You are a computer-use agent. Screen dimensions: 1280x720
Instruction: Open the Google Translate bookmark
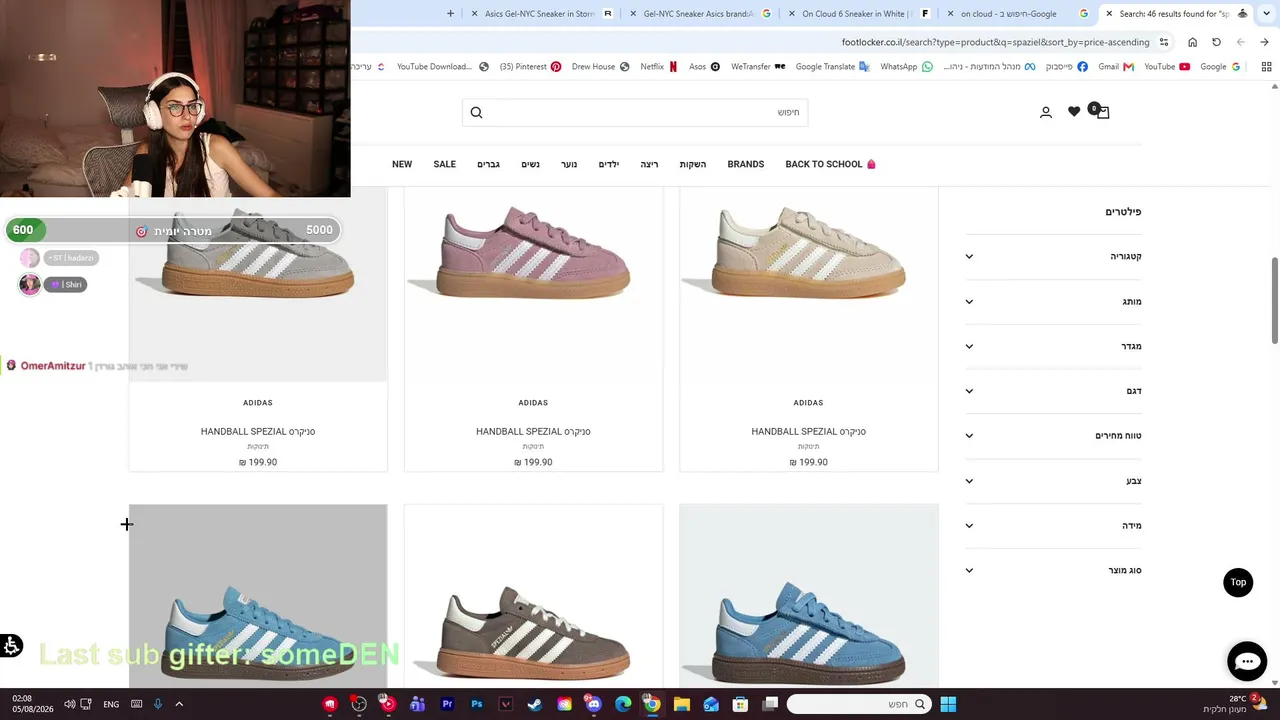pos(833,67)
